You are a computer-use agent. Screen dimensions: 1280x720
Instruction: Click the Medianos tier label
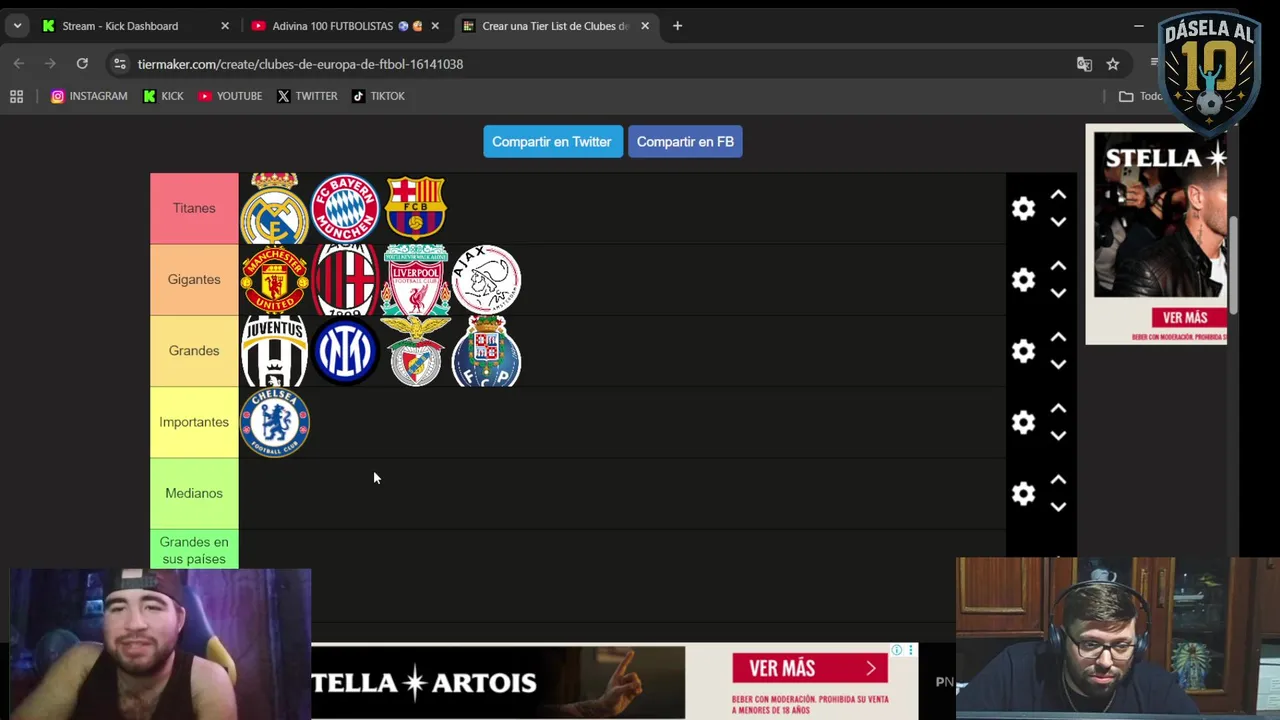click(194, 493)
